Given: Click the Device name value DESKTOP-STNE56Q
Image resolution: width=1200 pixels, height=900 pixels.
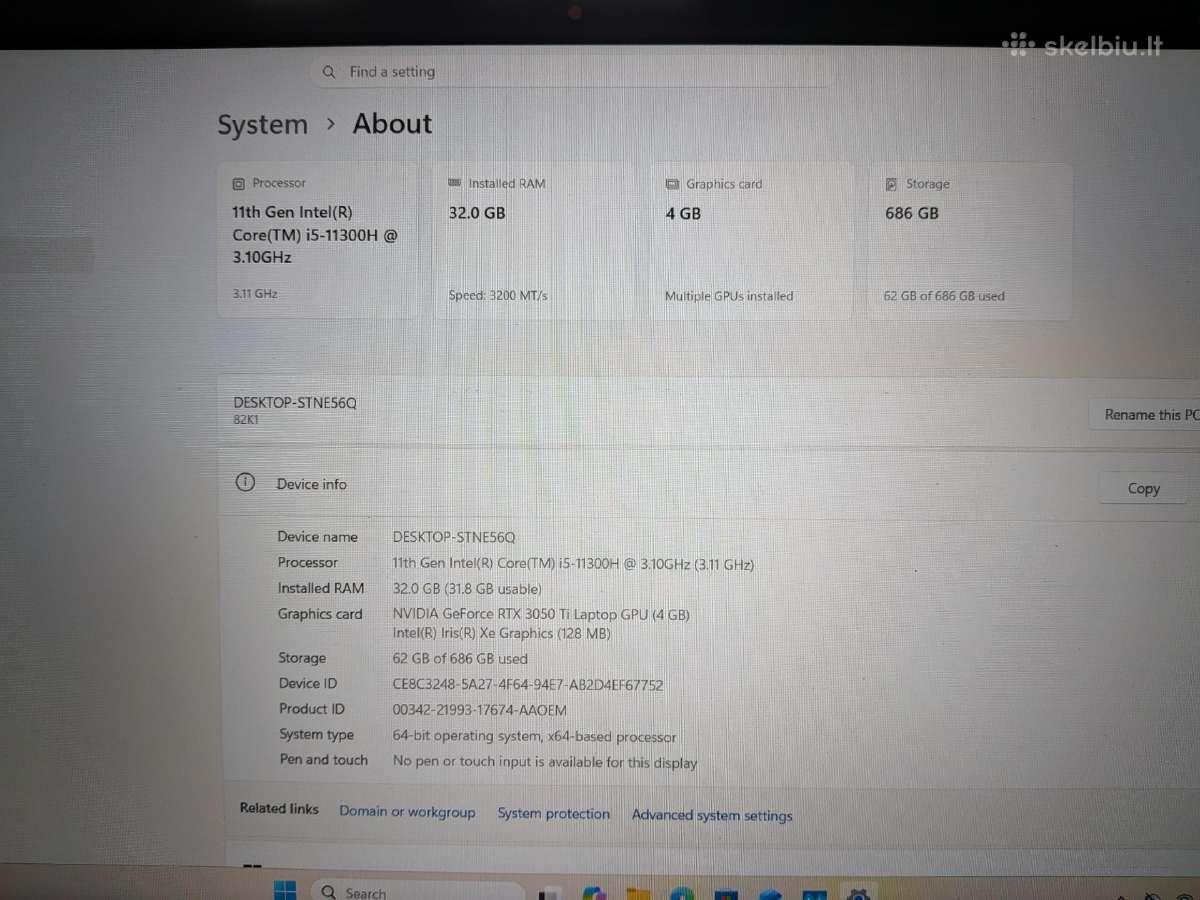Looking at the screenshot, I should 453,537.
